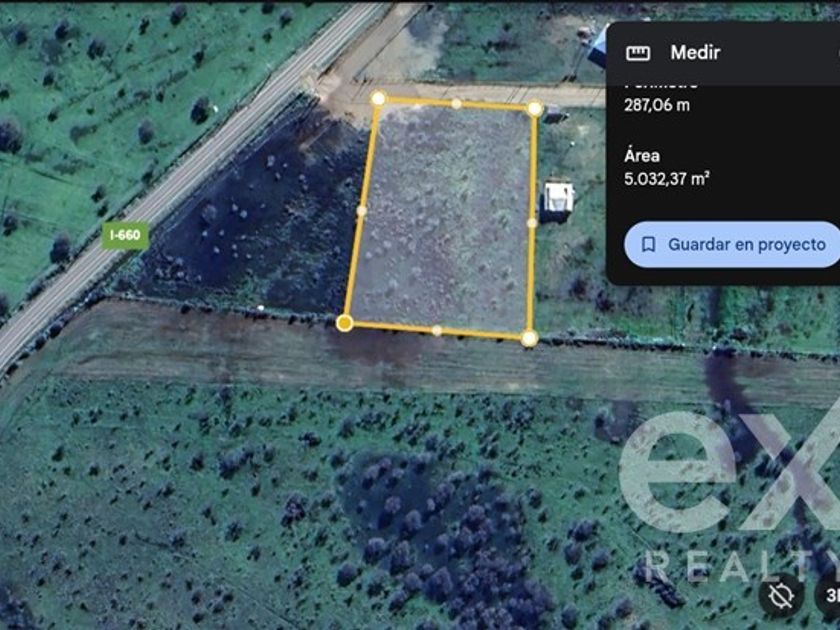Select the top-right polygon vertex

[535, 109]
